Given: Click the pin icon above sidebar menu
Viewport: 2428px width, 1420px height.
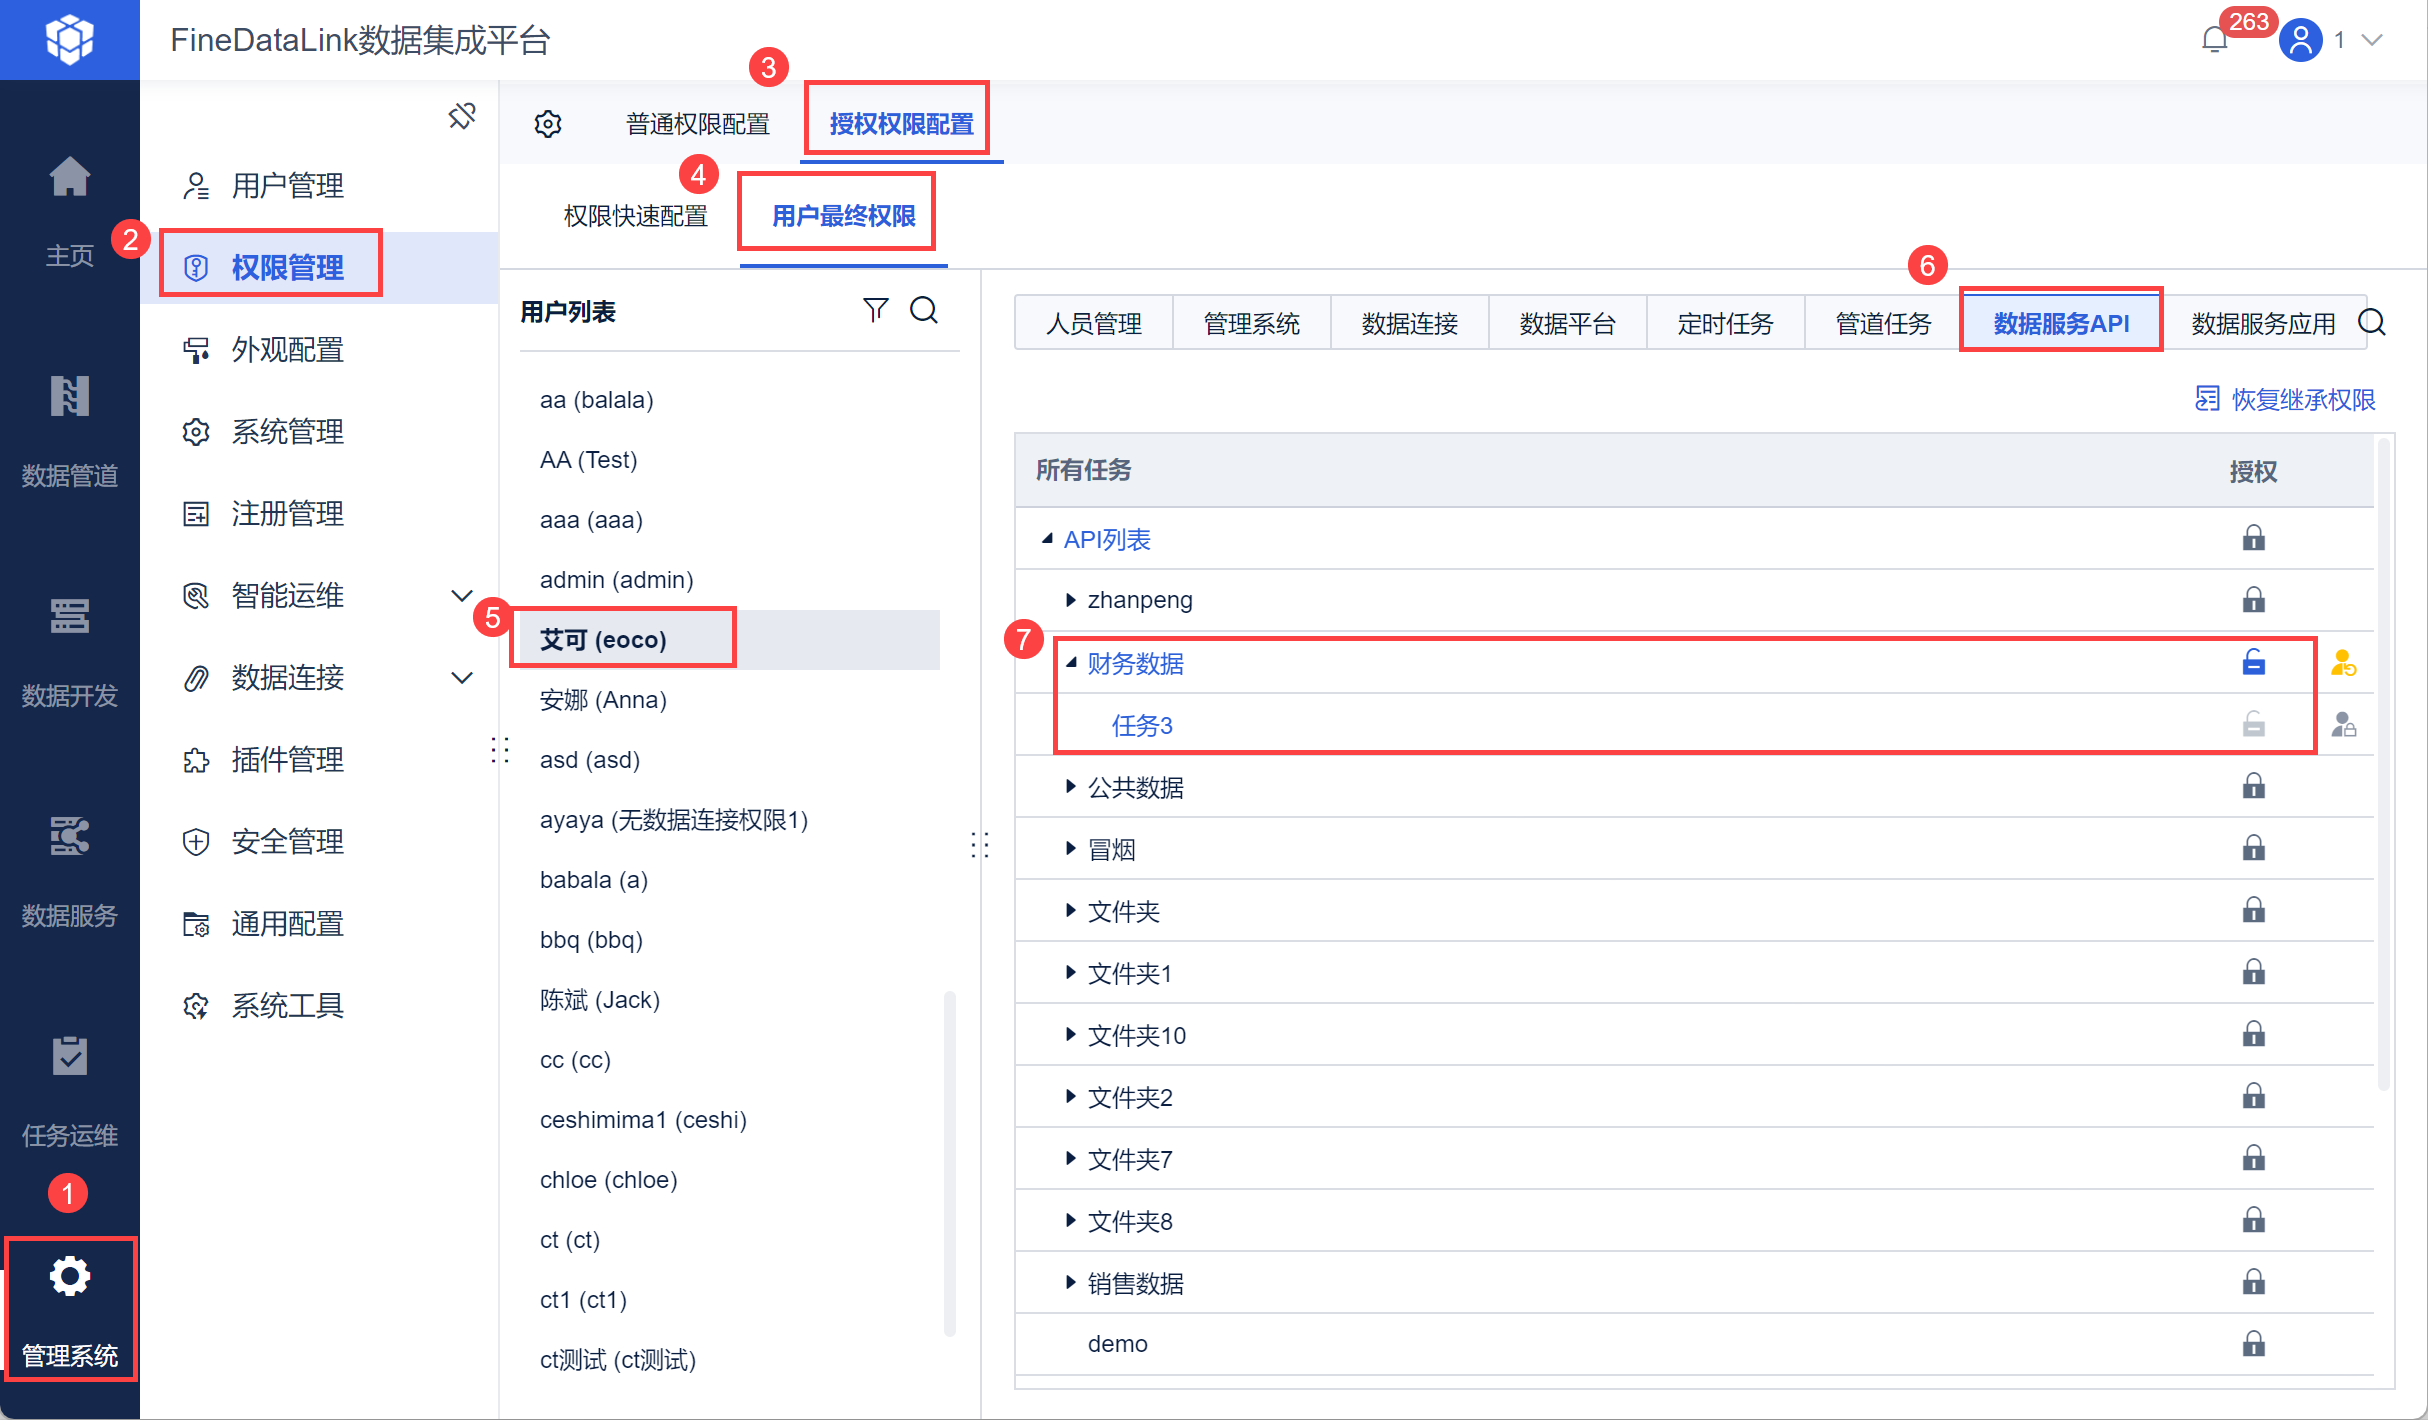Looking at the screenshot, I should (462, 117).
